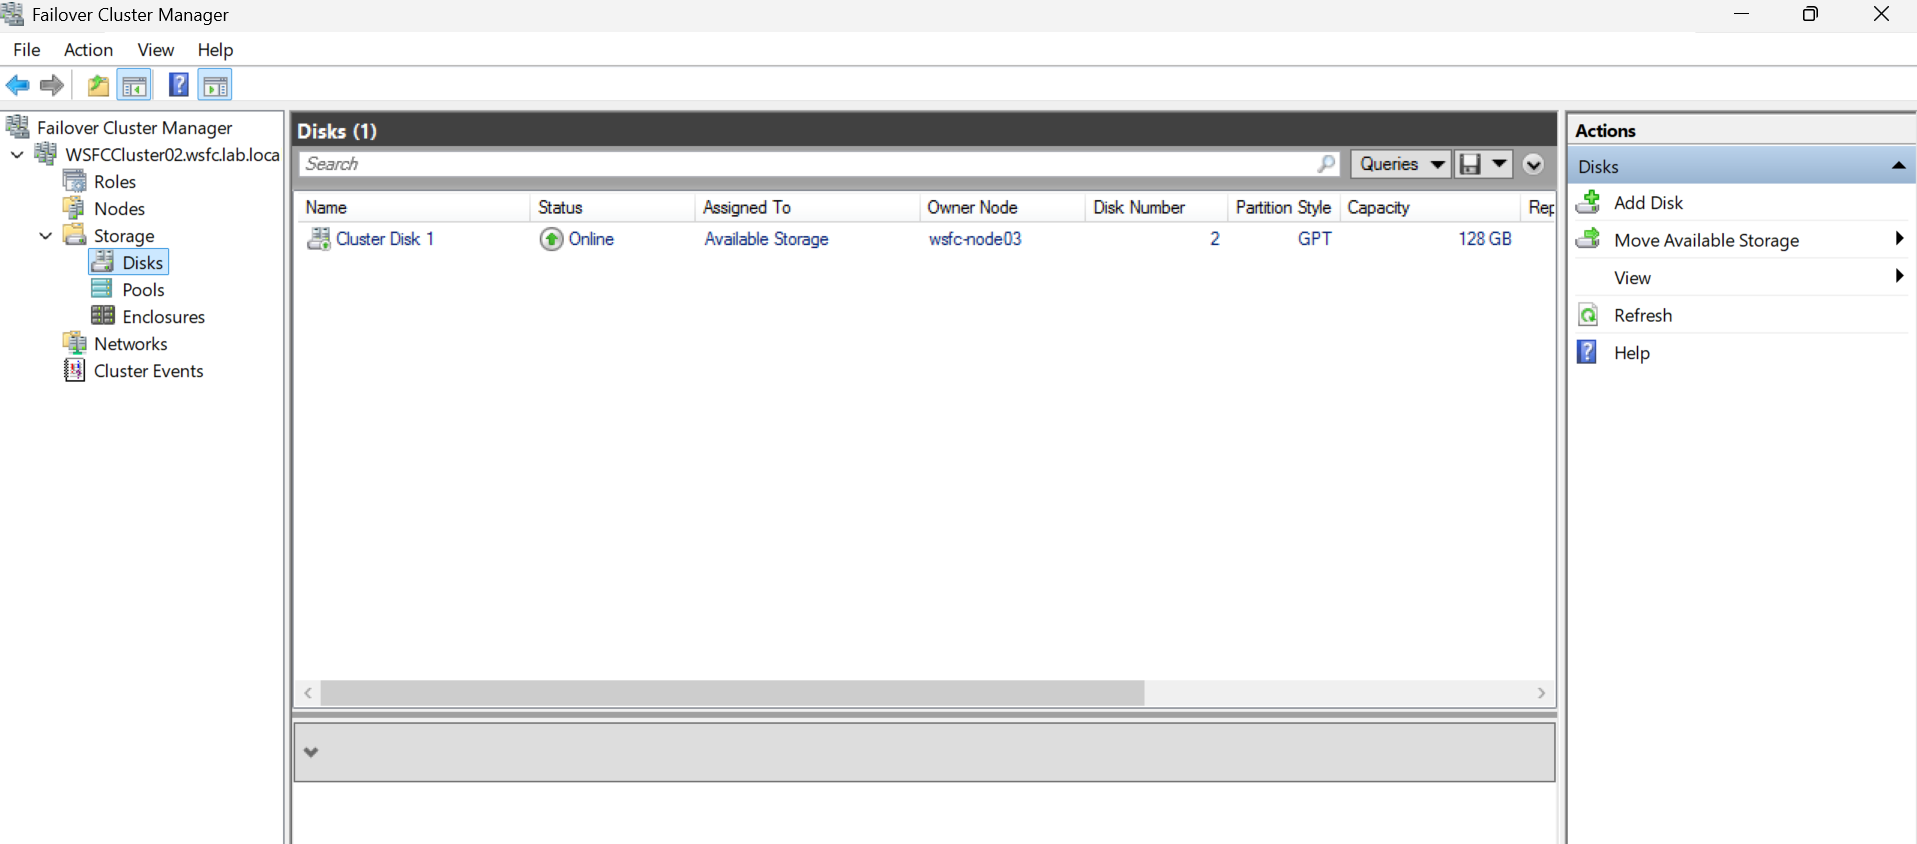The image size is (1917, 844).
Task: Open the Action menu
Action: 88,50
